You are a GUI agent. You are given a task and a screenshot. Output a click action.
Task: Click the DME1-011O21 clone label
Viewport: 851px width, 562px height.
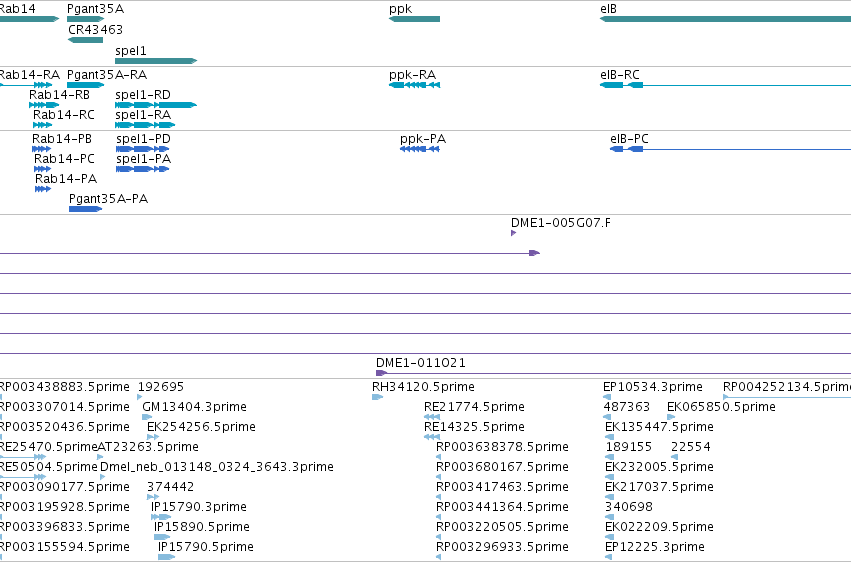coord(421,362)
